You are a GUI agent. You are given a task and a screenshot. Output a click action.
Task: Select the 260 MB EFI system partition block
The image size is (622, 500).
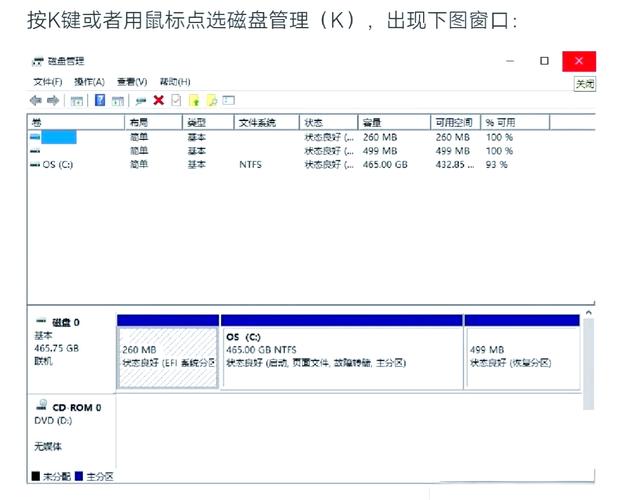coord(168,352)
